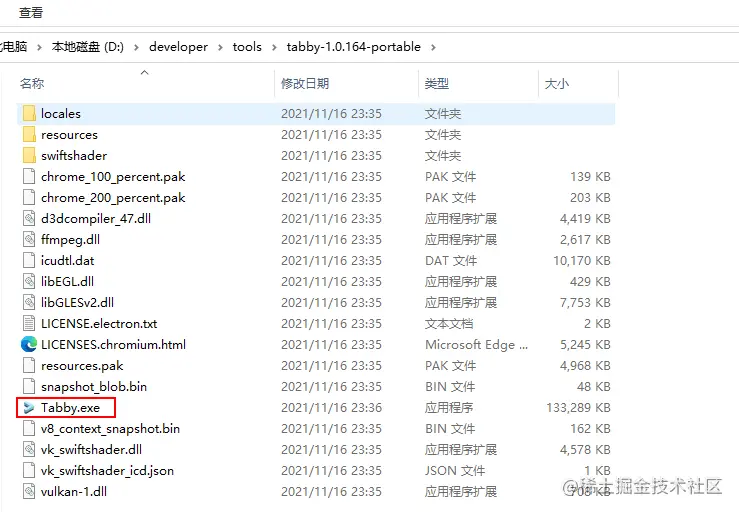Click the chrome_100_percent.pak file icon
Viewport: 739px width, 512px height.
pos(29,177)
